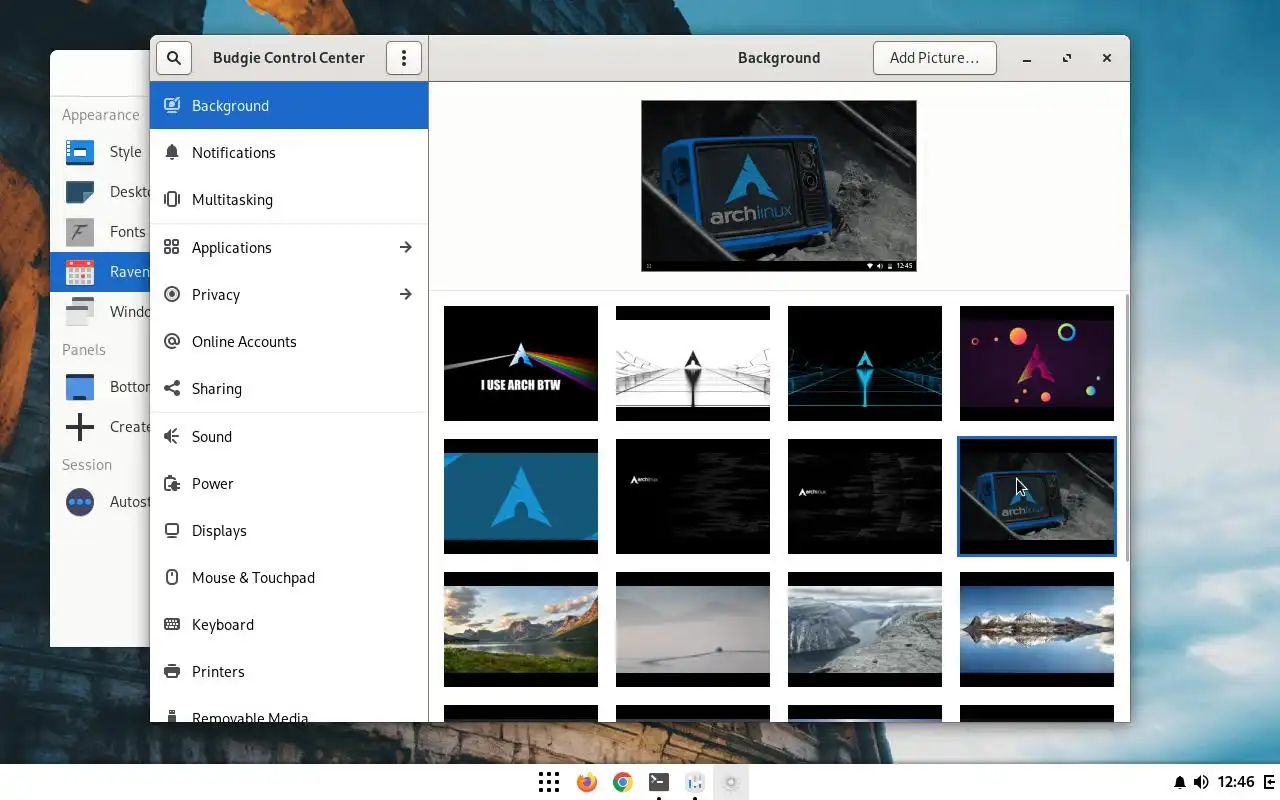
Task: Choose the cyan neon Arch wallpaper
Action: [865, 363]
